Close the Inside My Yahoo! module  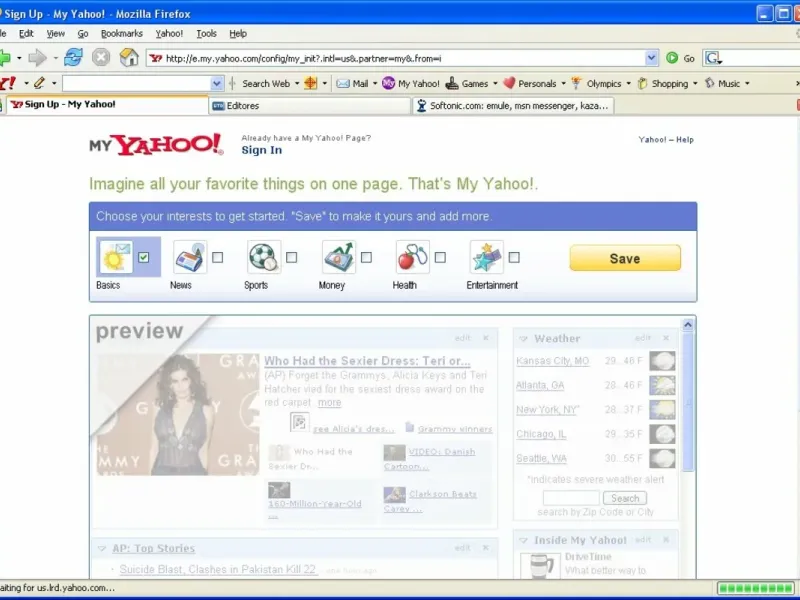point(666,539)
